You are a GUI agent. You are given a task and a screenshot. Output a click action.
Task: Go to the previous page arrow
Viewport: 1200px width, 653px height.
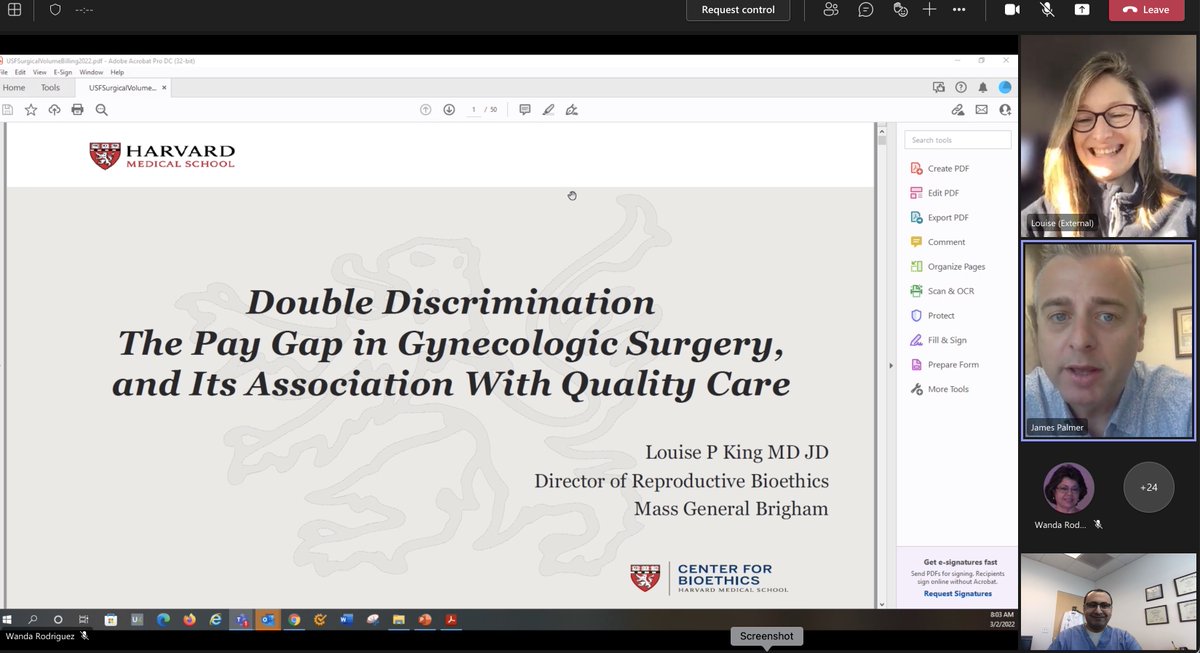pyautogui.click(x=425, y=110)
